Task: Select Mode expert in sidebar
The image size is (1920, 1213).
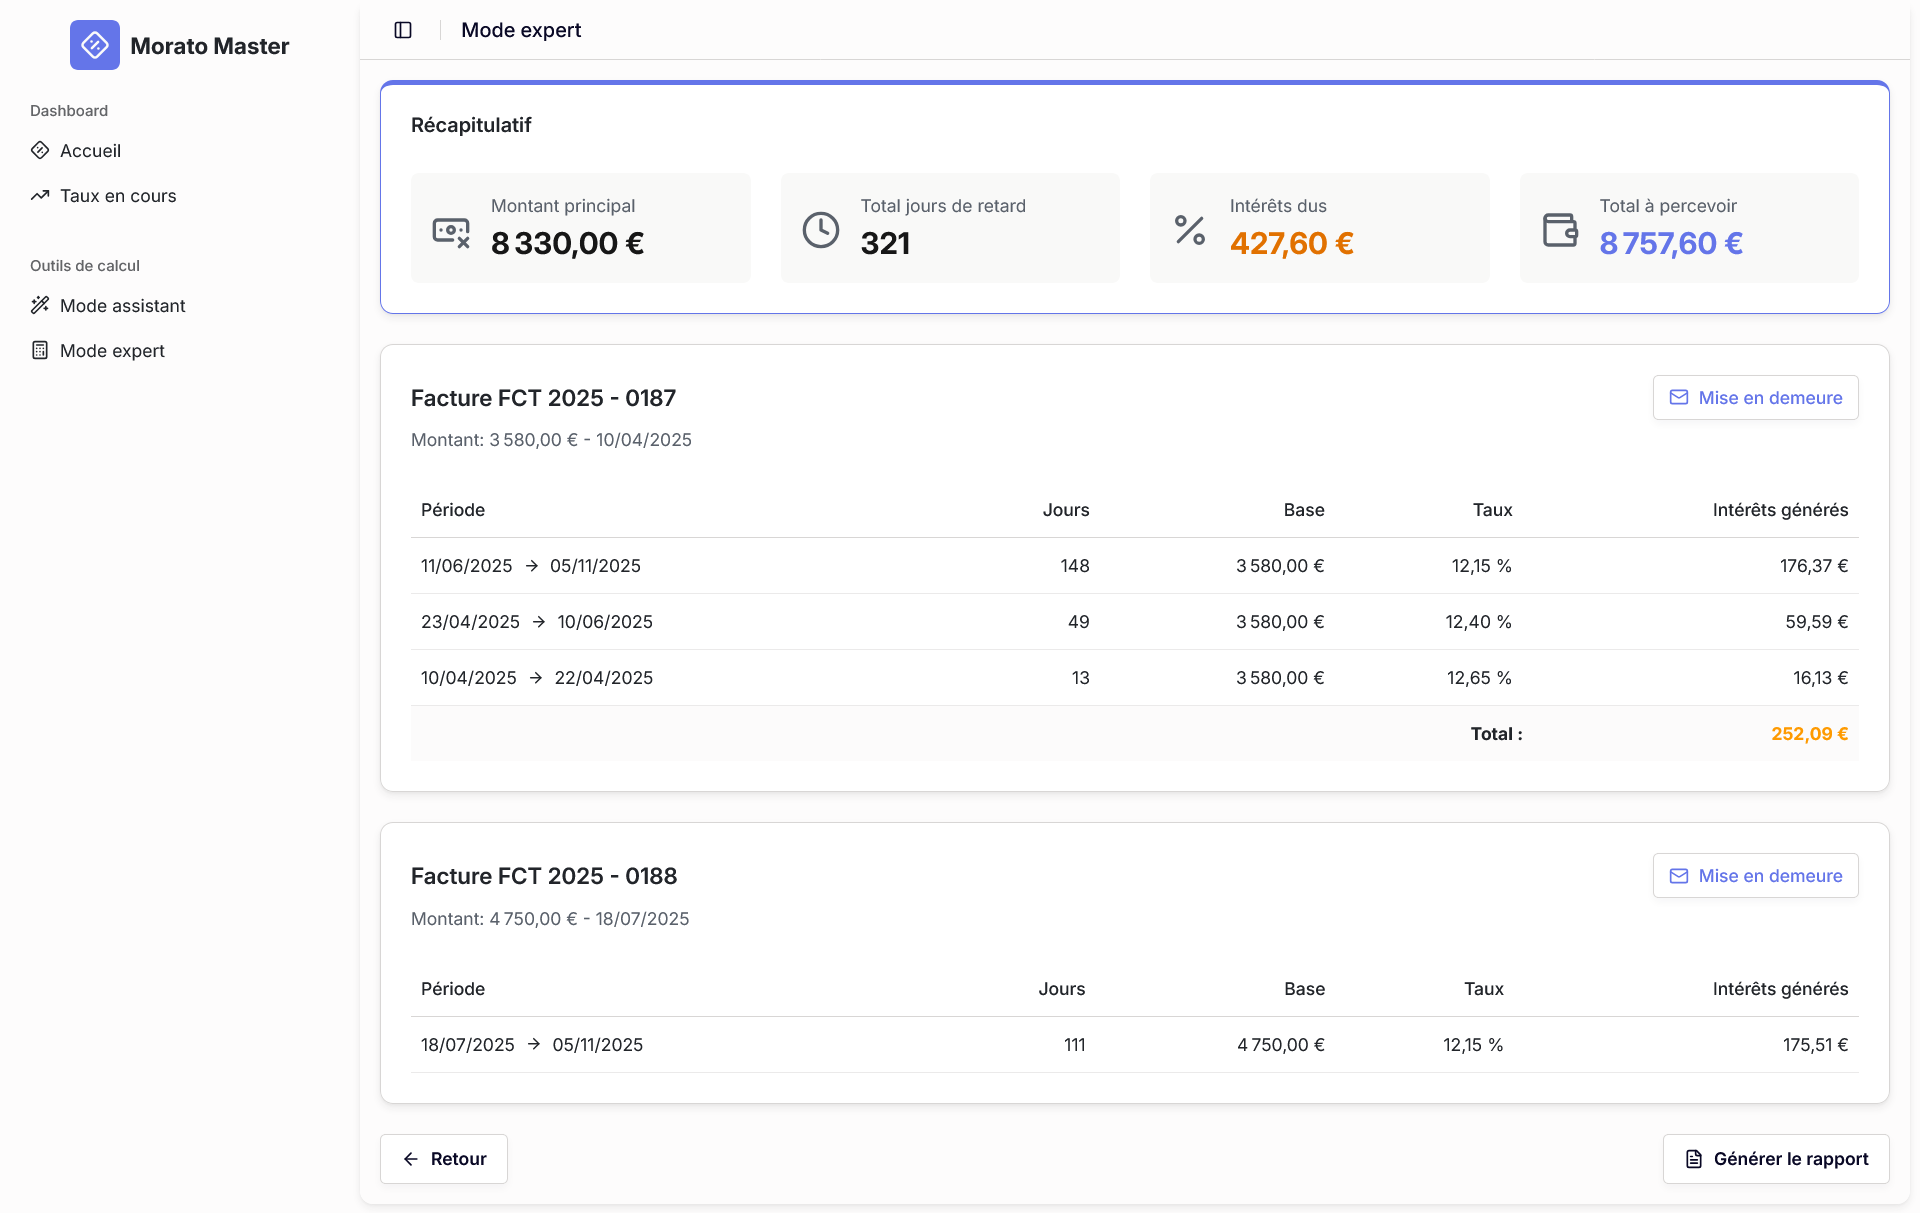Action: (112, 351)
